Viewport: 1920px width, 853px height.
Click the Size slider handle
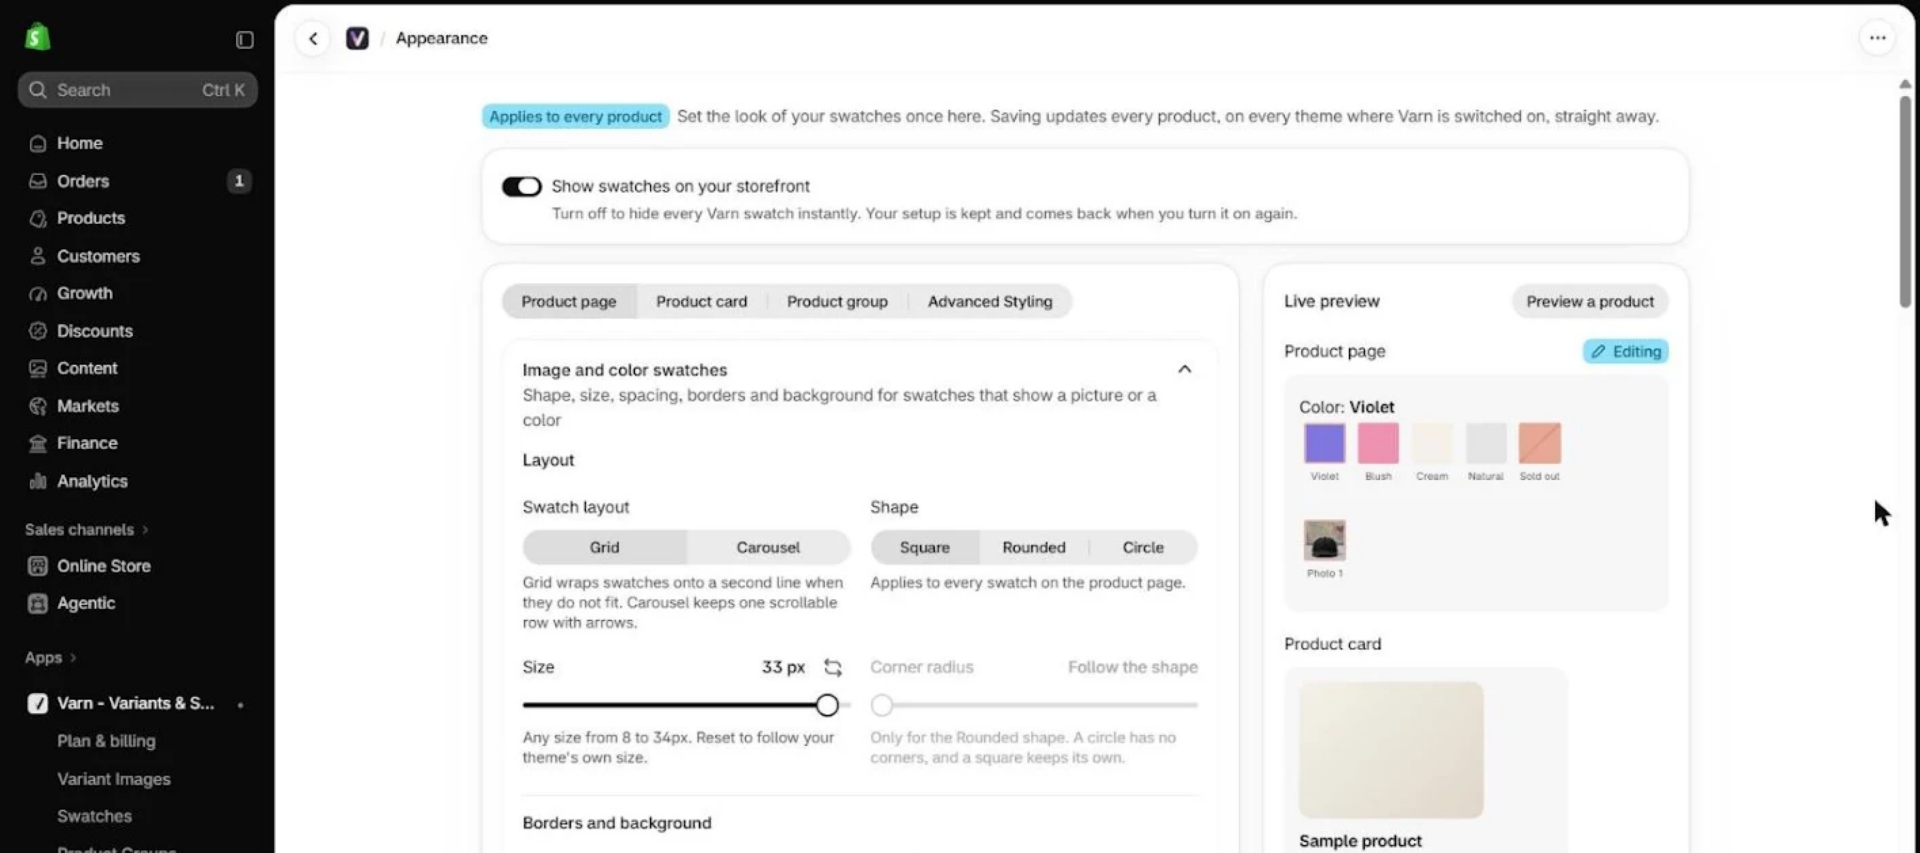click(827, 705)
